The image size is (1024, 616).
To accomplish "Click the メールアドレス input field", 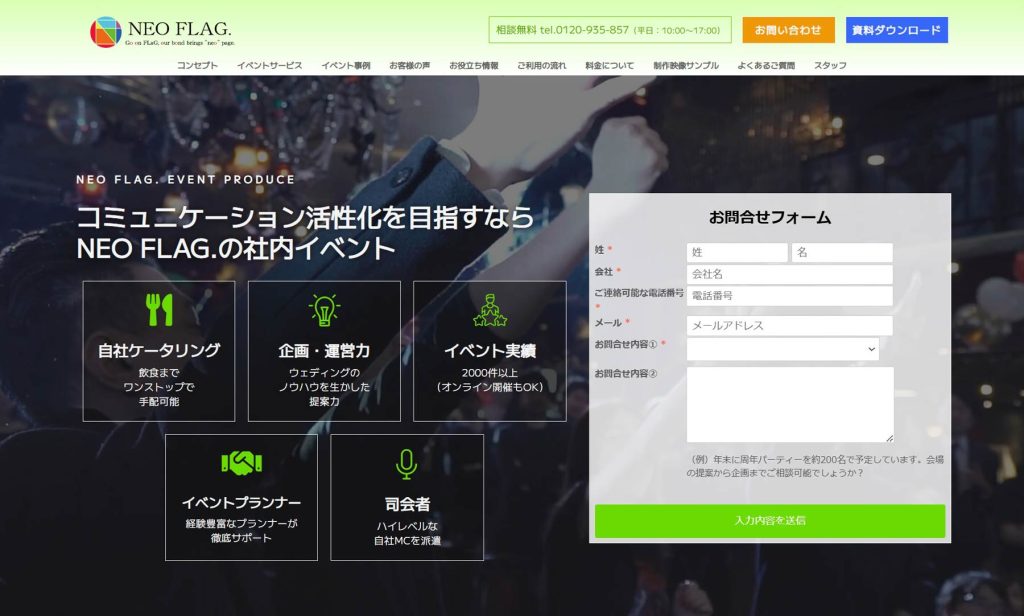I will pos(790,325).
